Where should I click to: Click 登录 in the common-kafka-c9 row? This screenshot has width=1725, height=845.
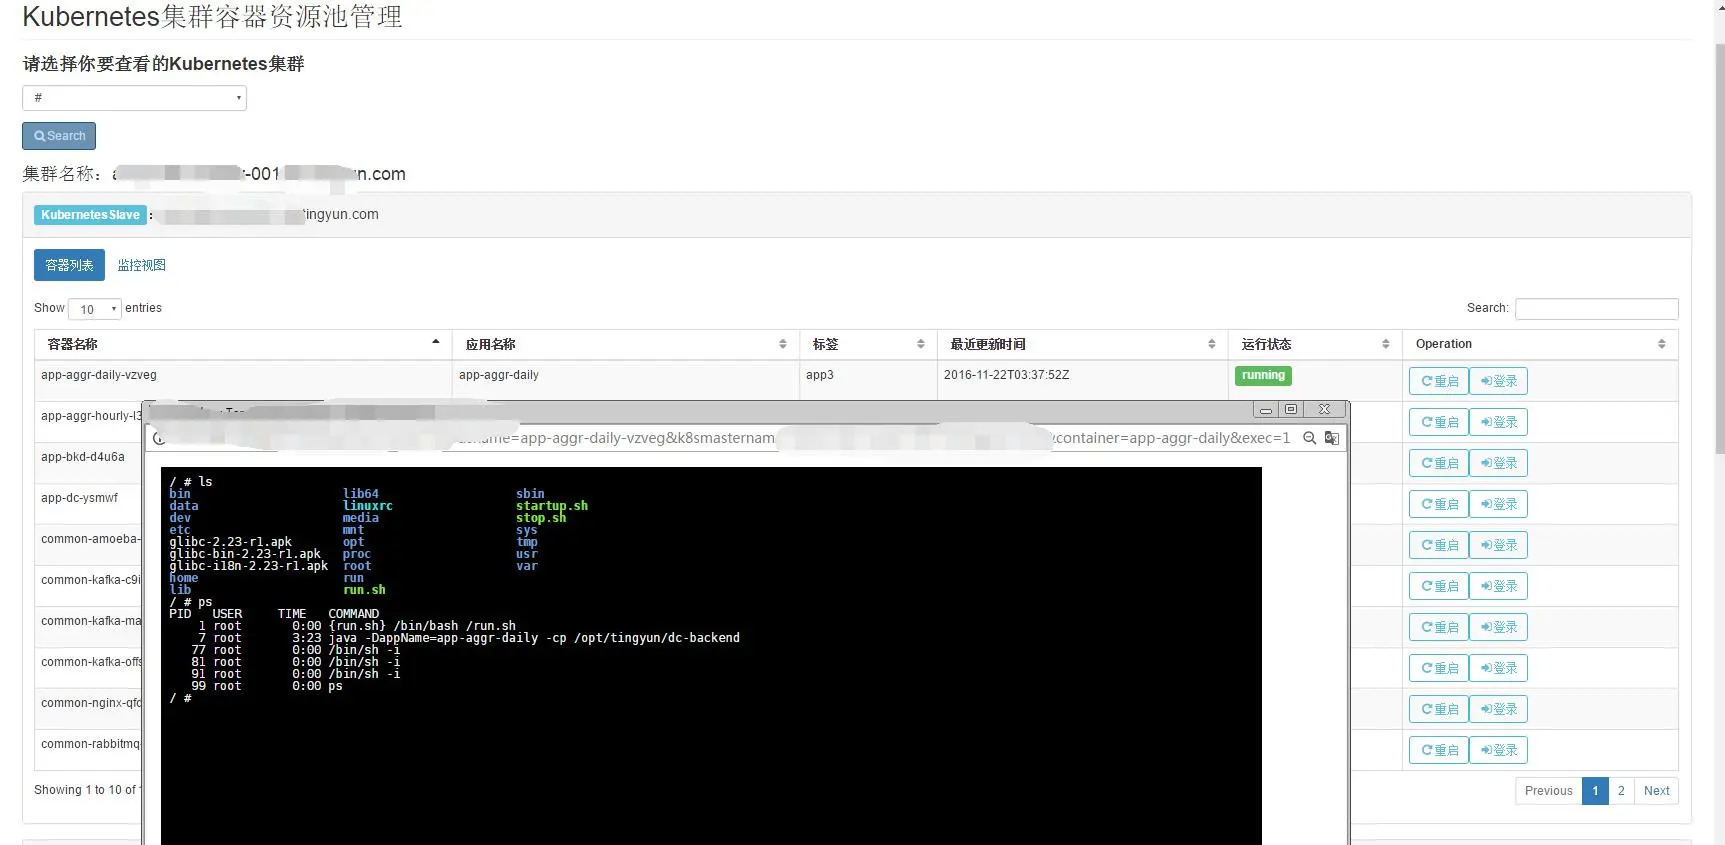coord(1498,586)
